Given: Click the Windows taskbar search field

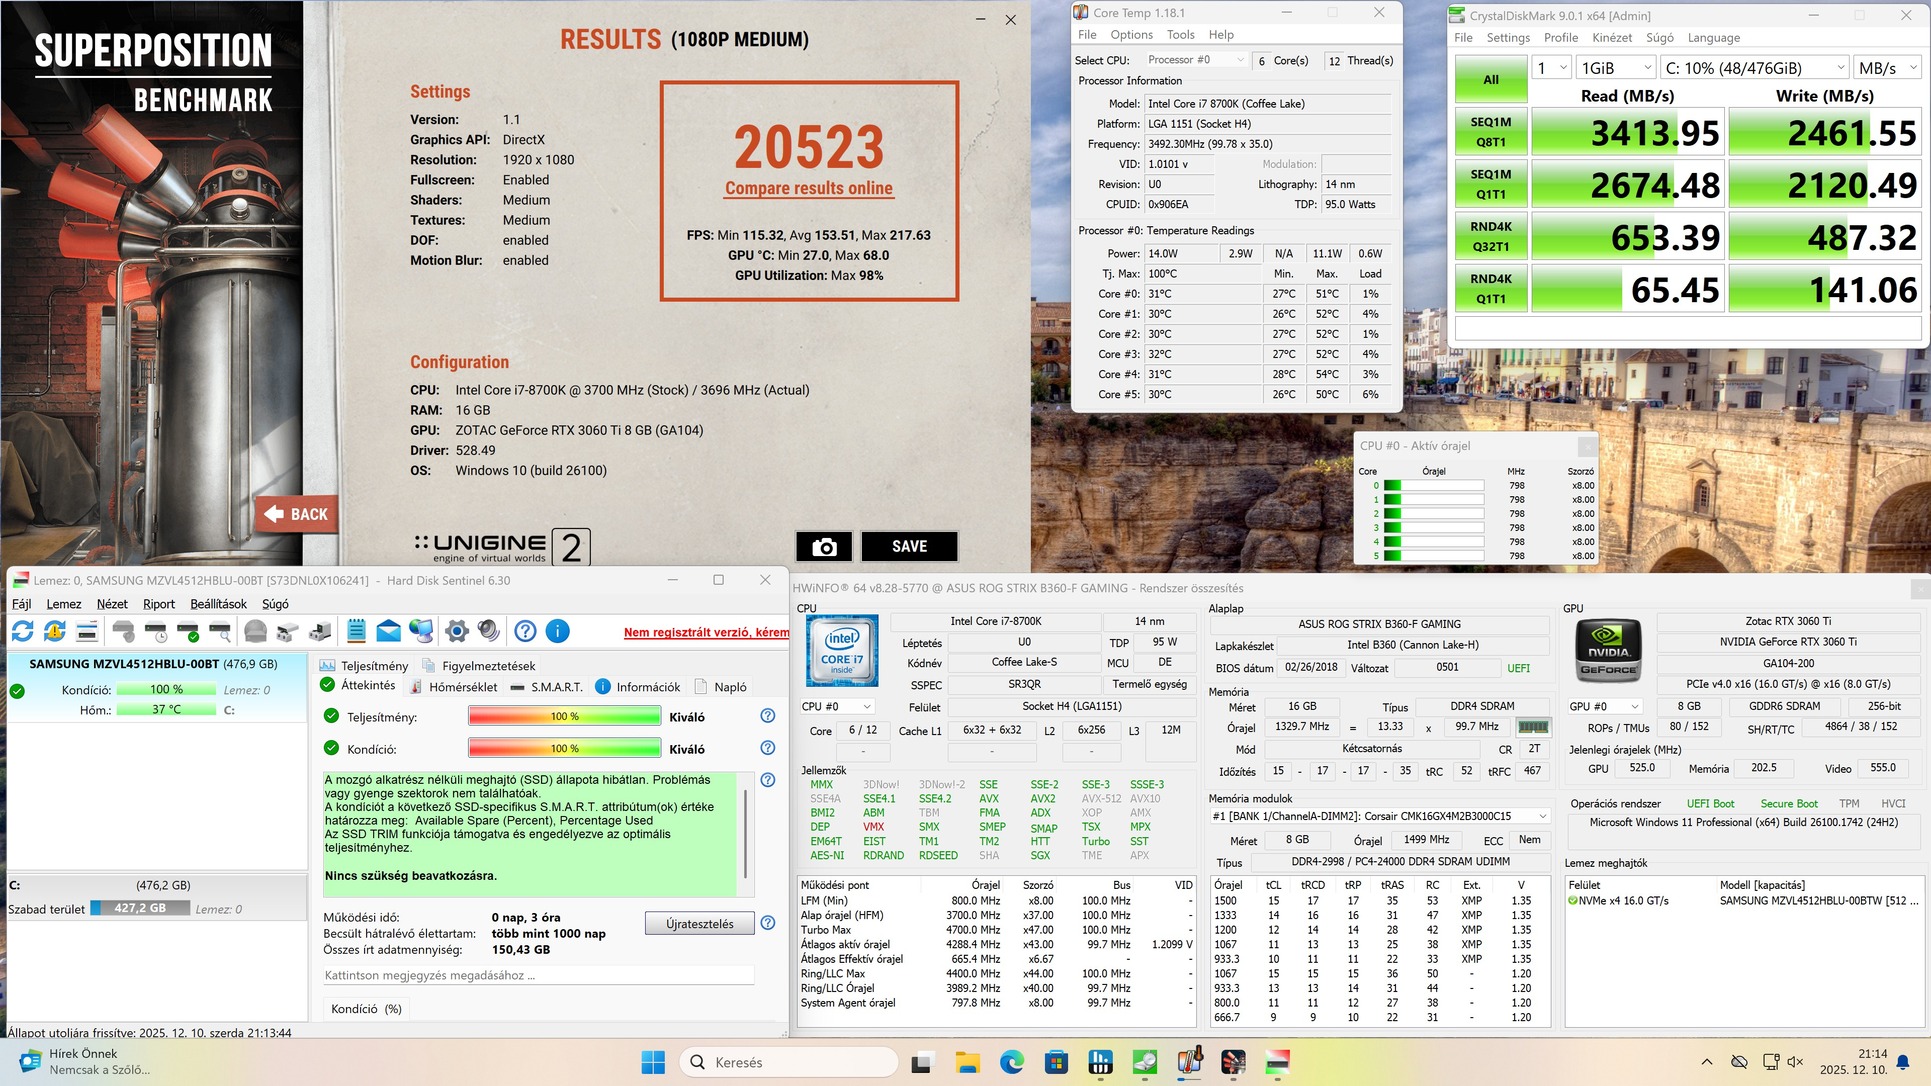Looking at the screenshot, I should (x=789, y=1062).
